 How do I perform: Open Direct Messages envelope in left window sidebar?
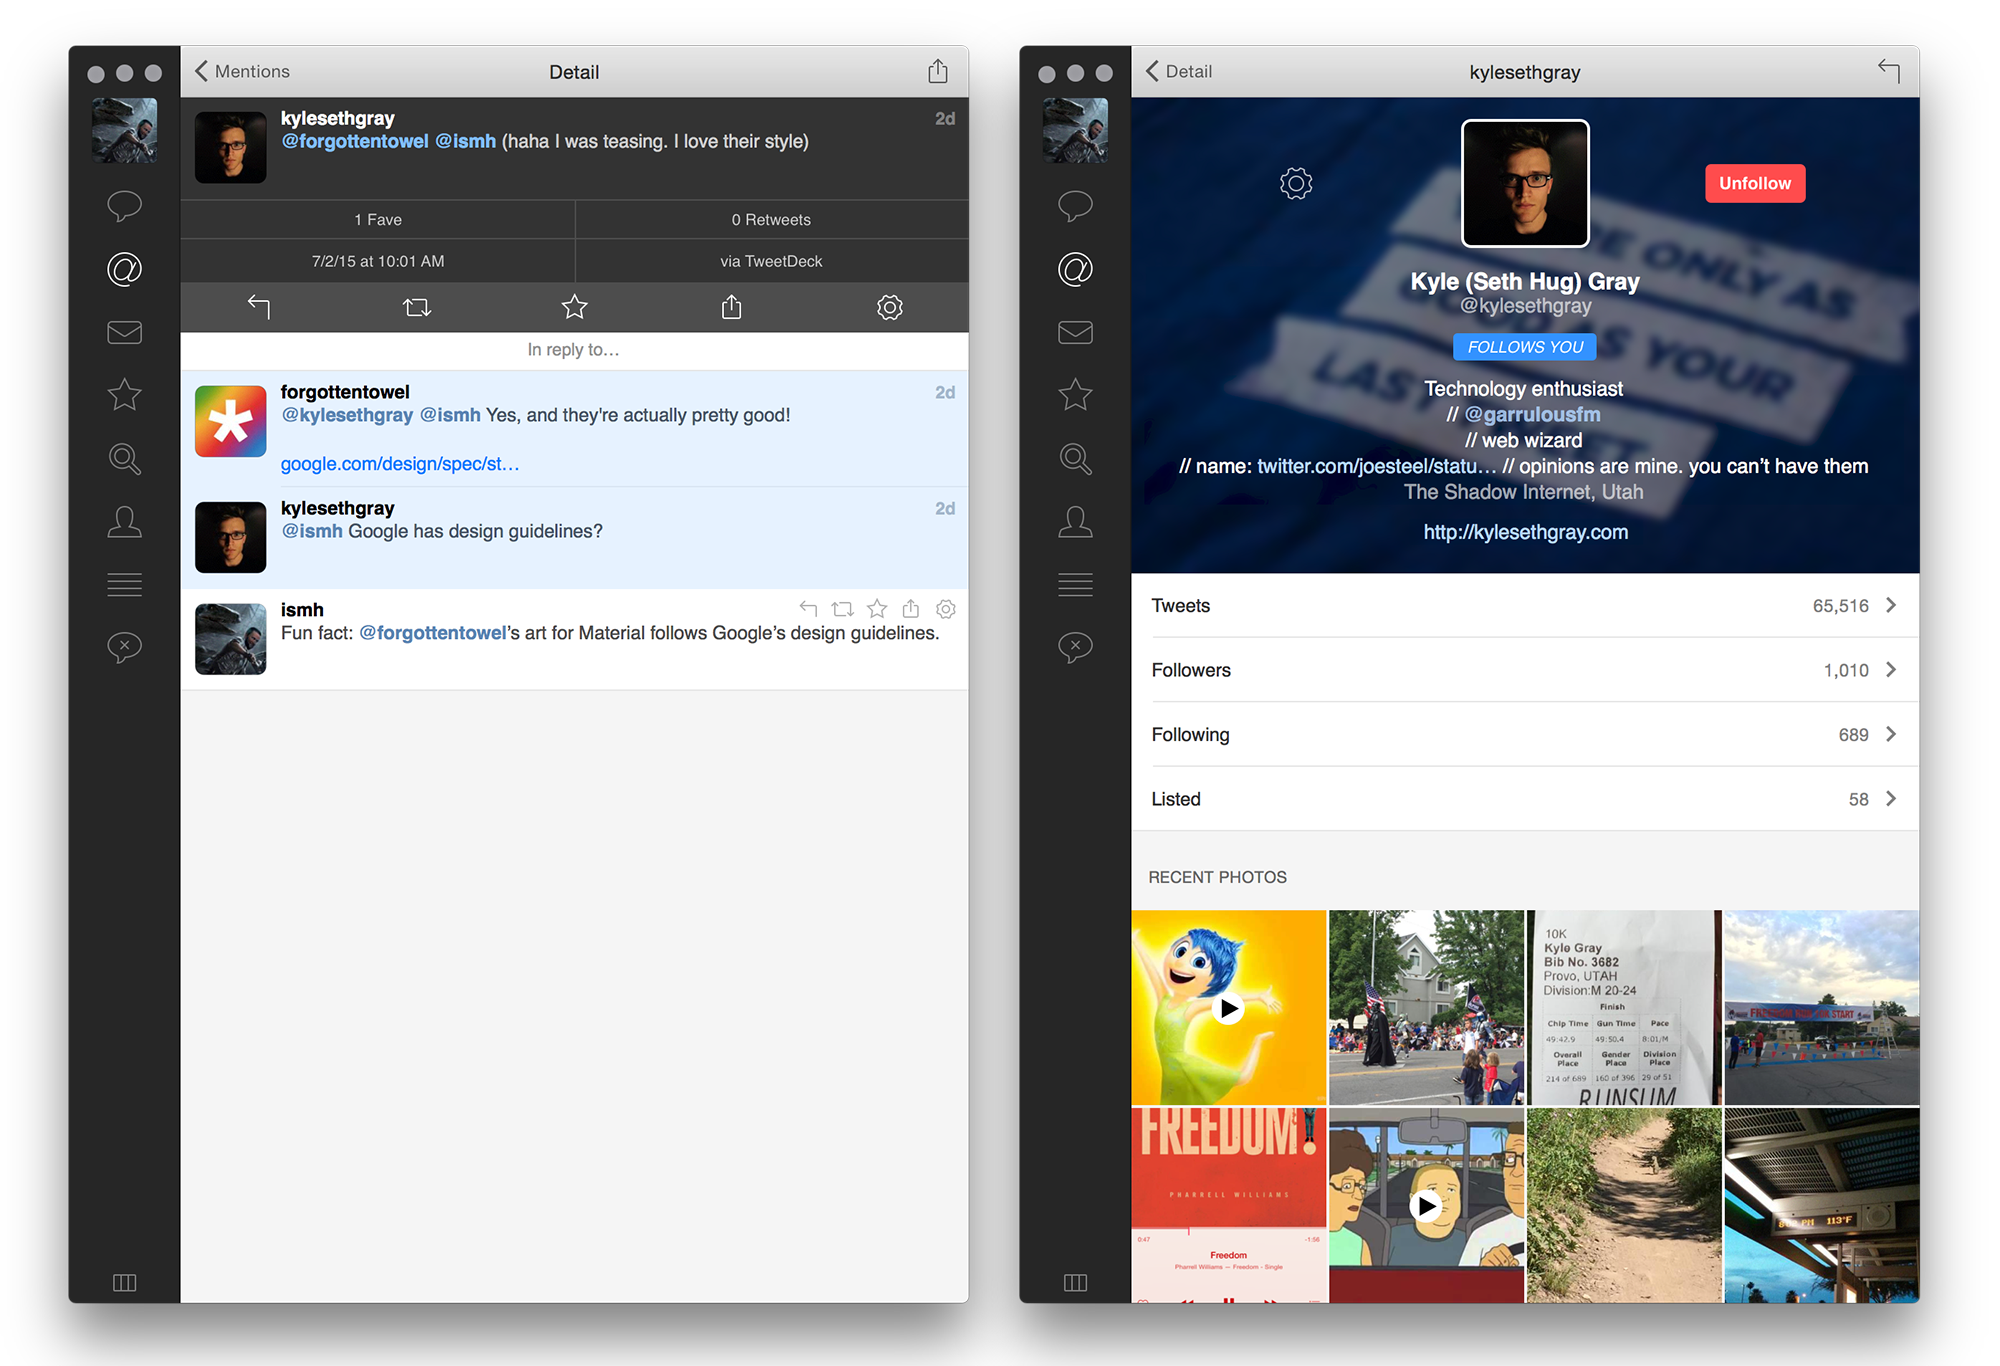point(124,332)
